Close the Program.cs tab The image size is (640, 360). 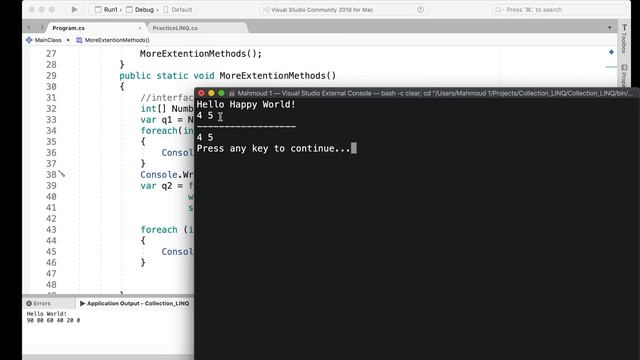140,28
